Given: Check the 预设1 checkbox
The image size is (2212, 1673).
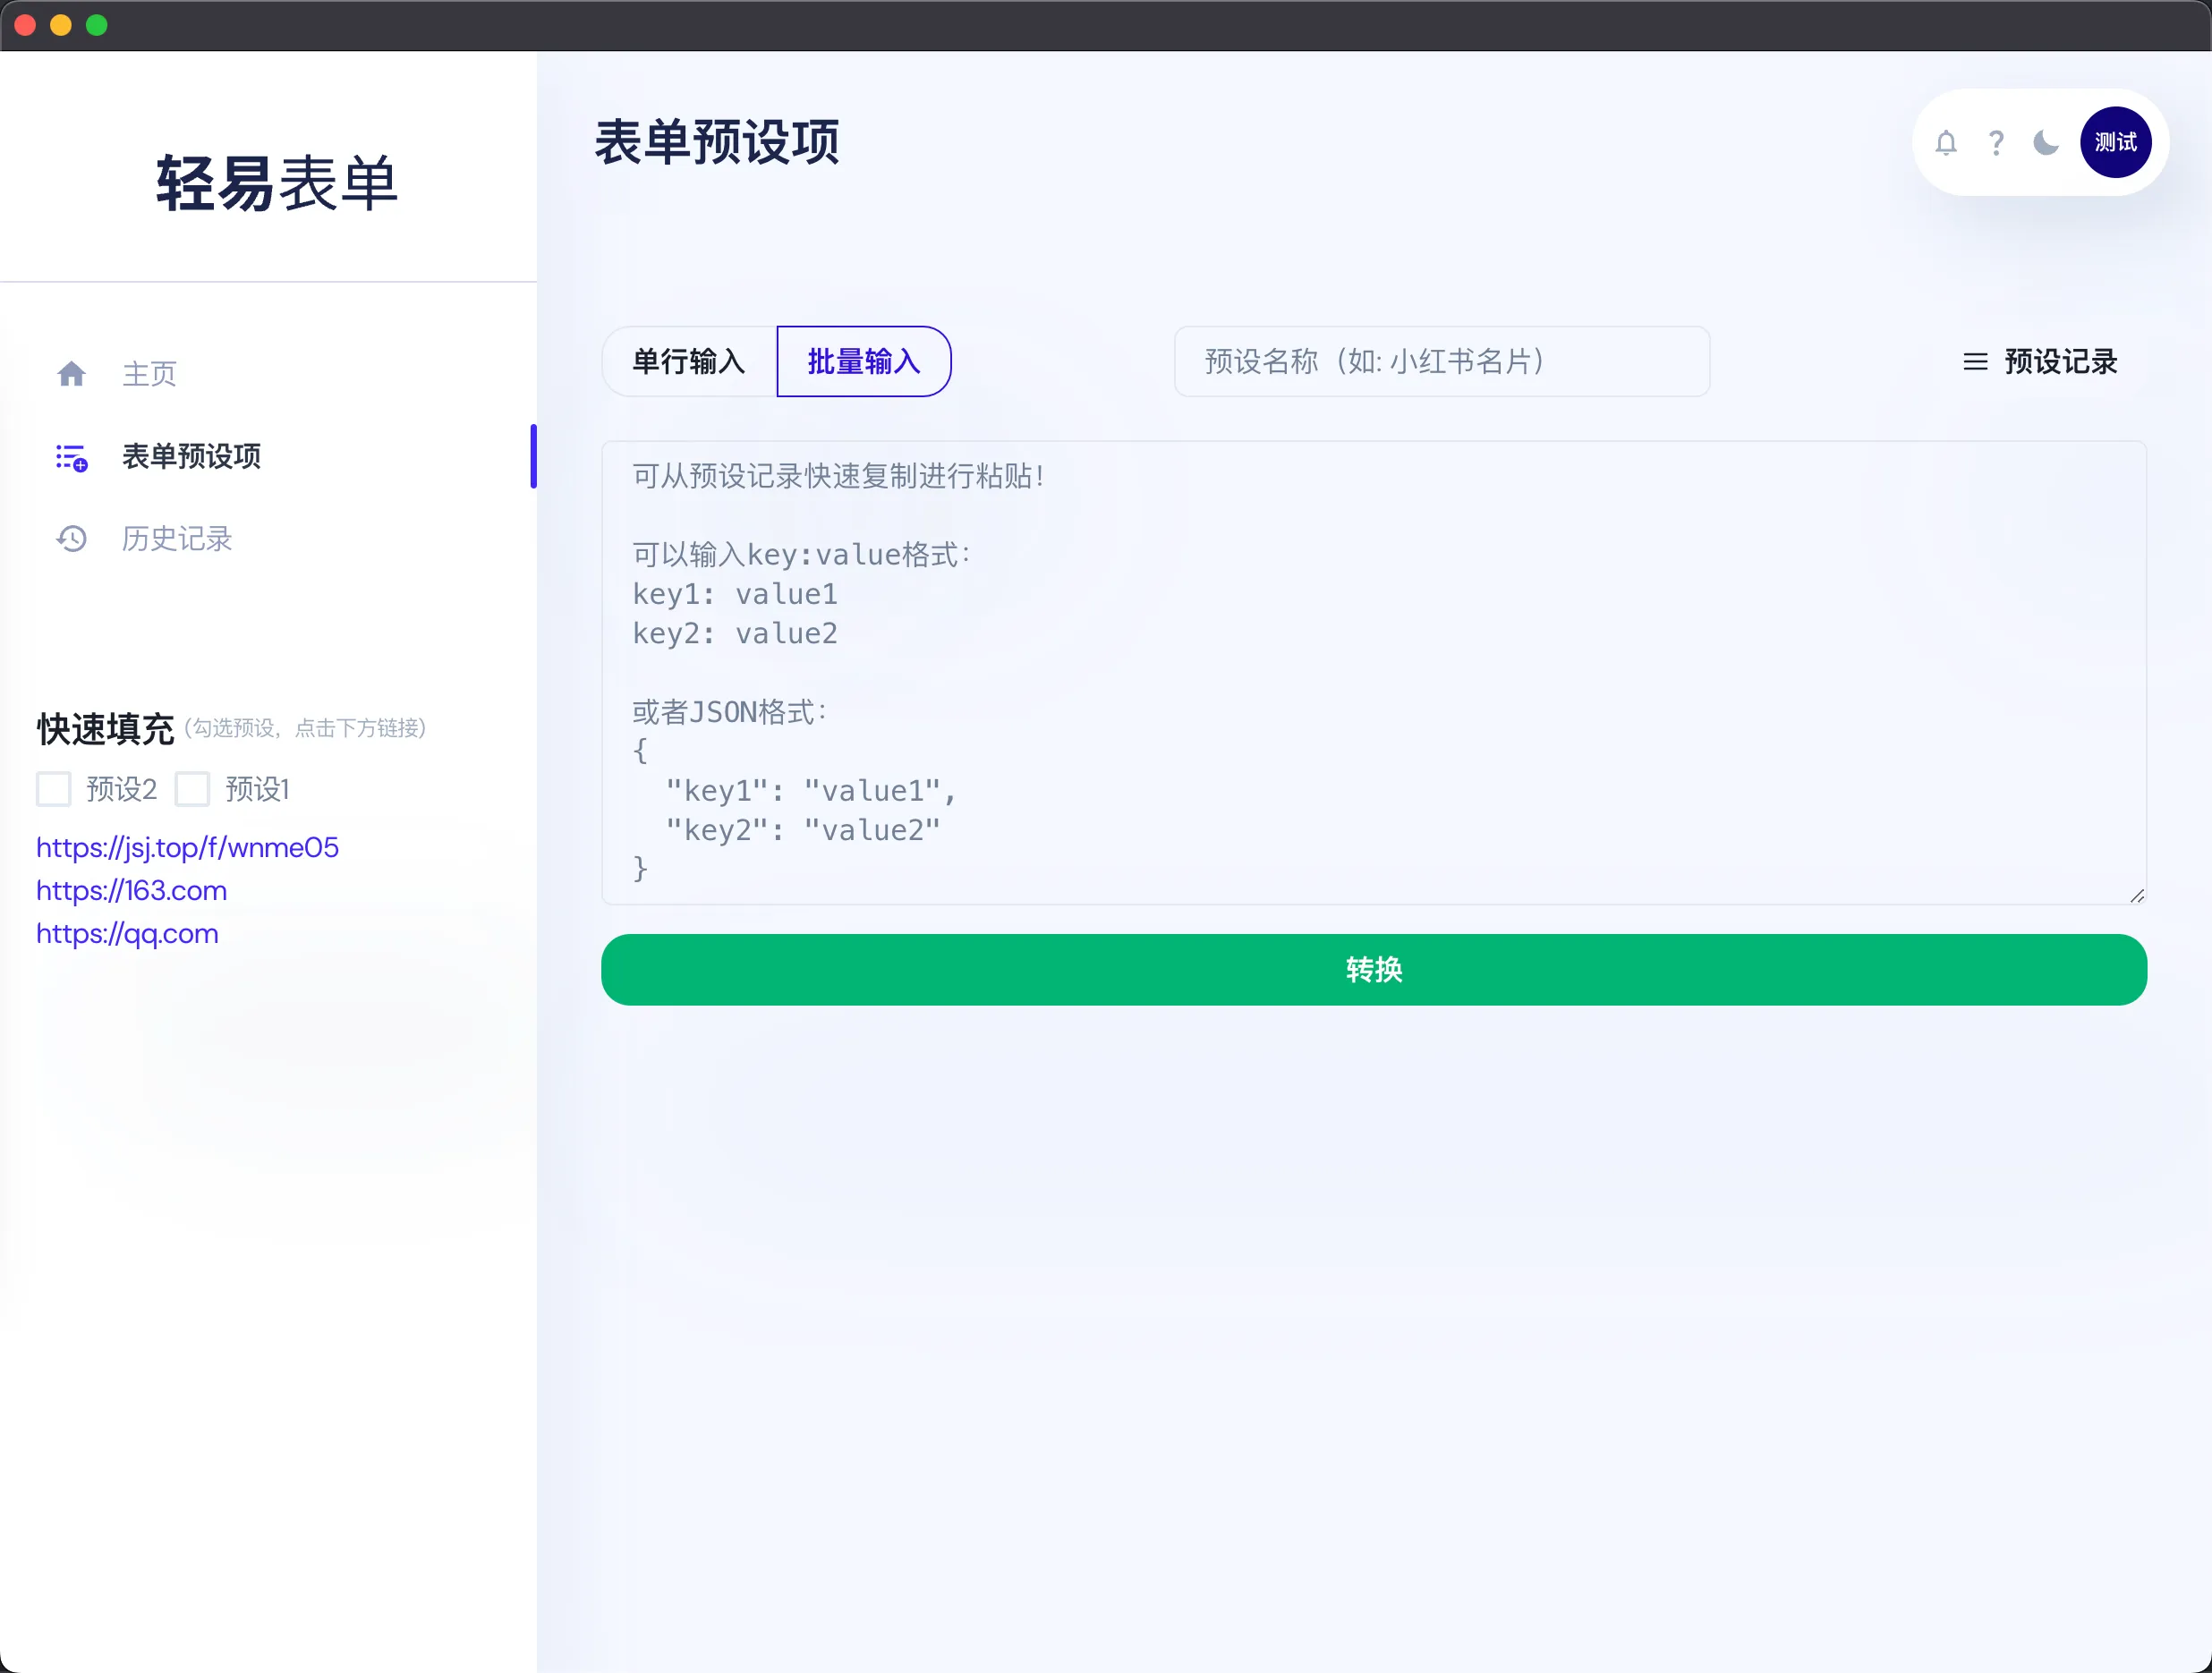Looking at the screenshot, I should [x=193, y=789].
